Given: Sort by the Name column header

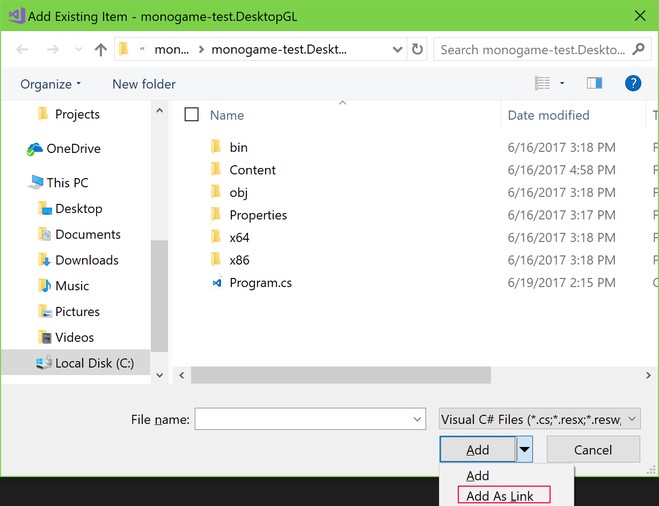Looking at the screenshot, I should (227, 115).
